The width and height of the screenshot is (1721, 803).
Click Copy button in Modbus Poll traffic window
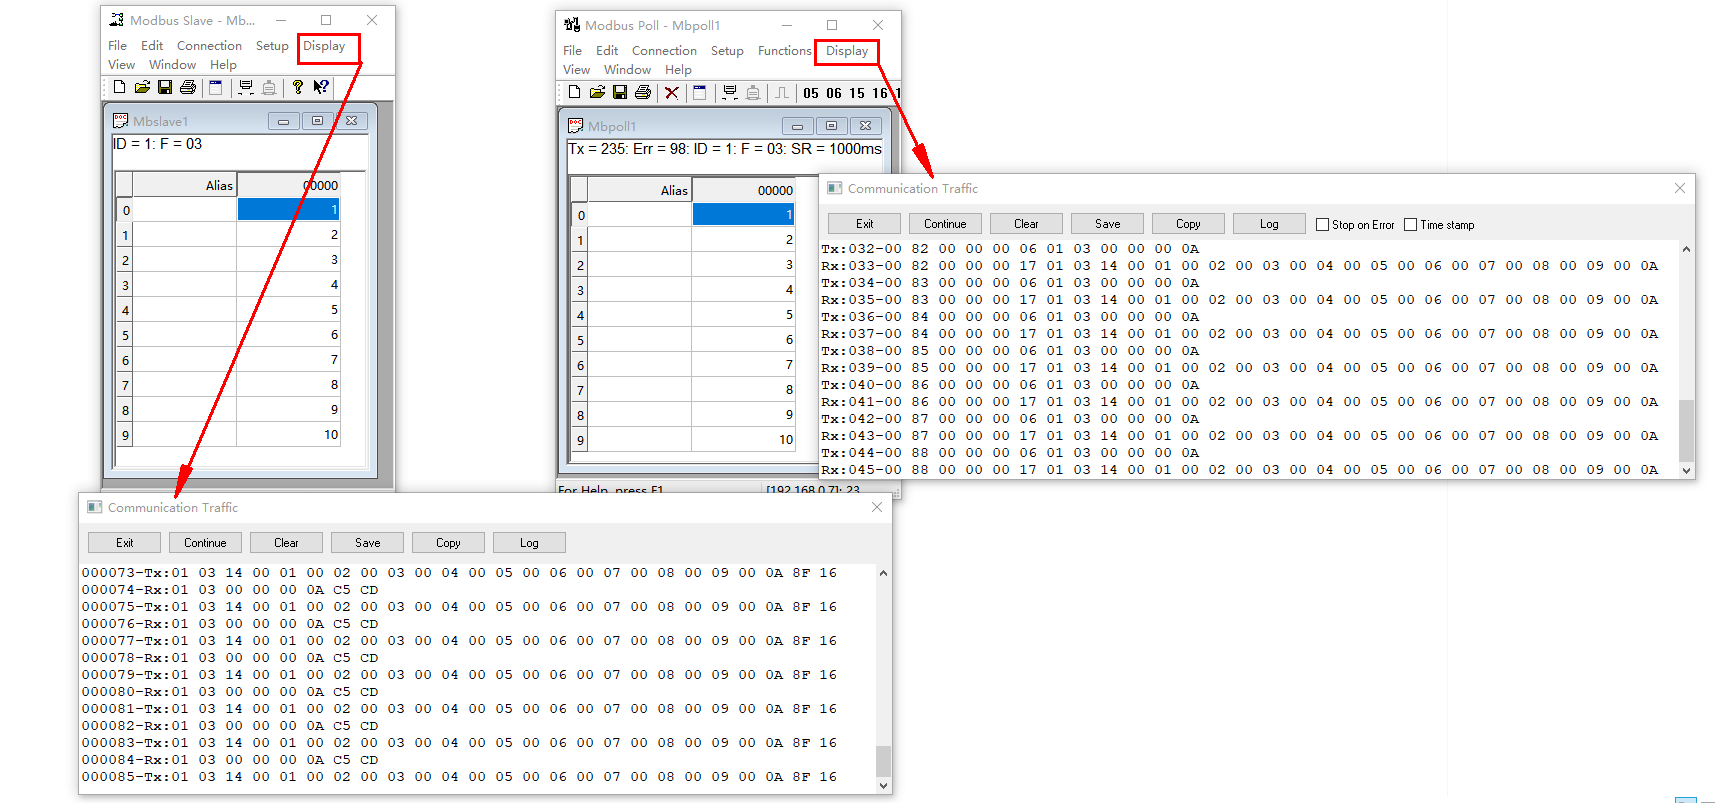[1188, 224]
